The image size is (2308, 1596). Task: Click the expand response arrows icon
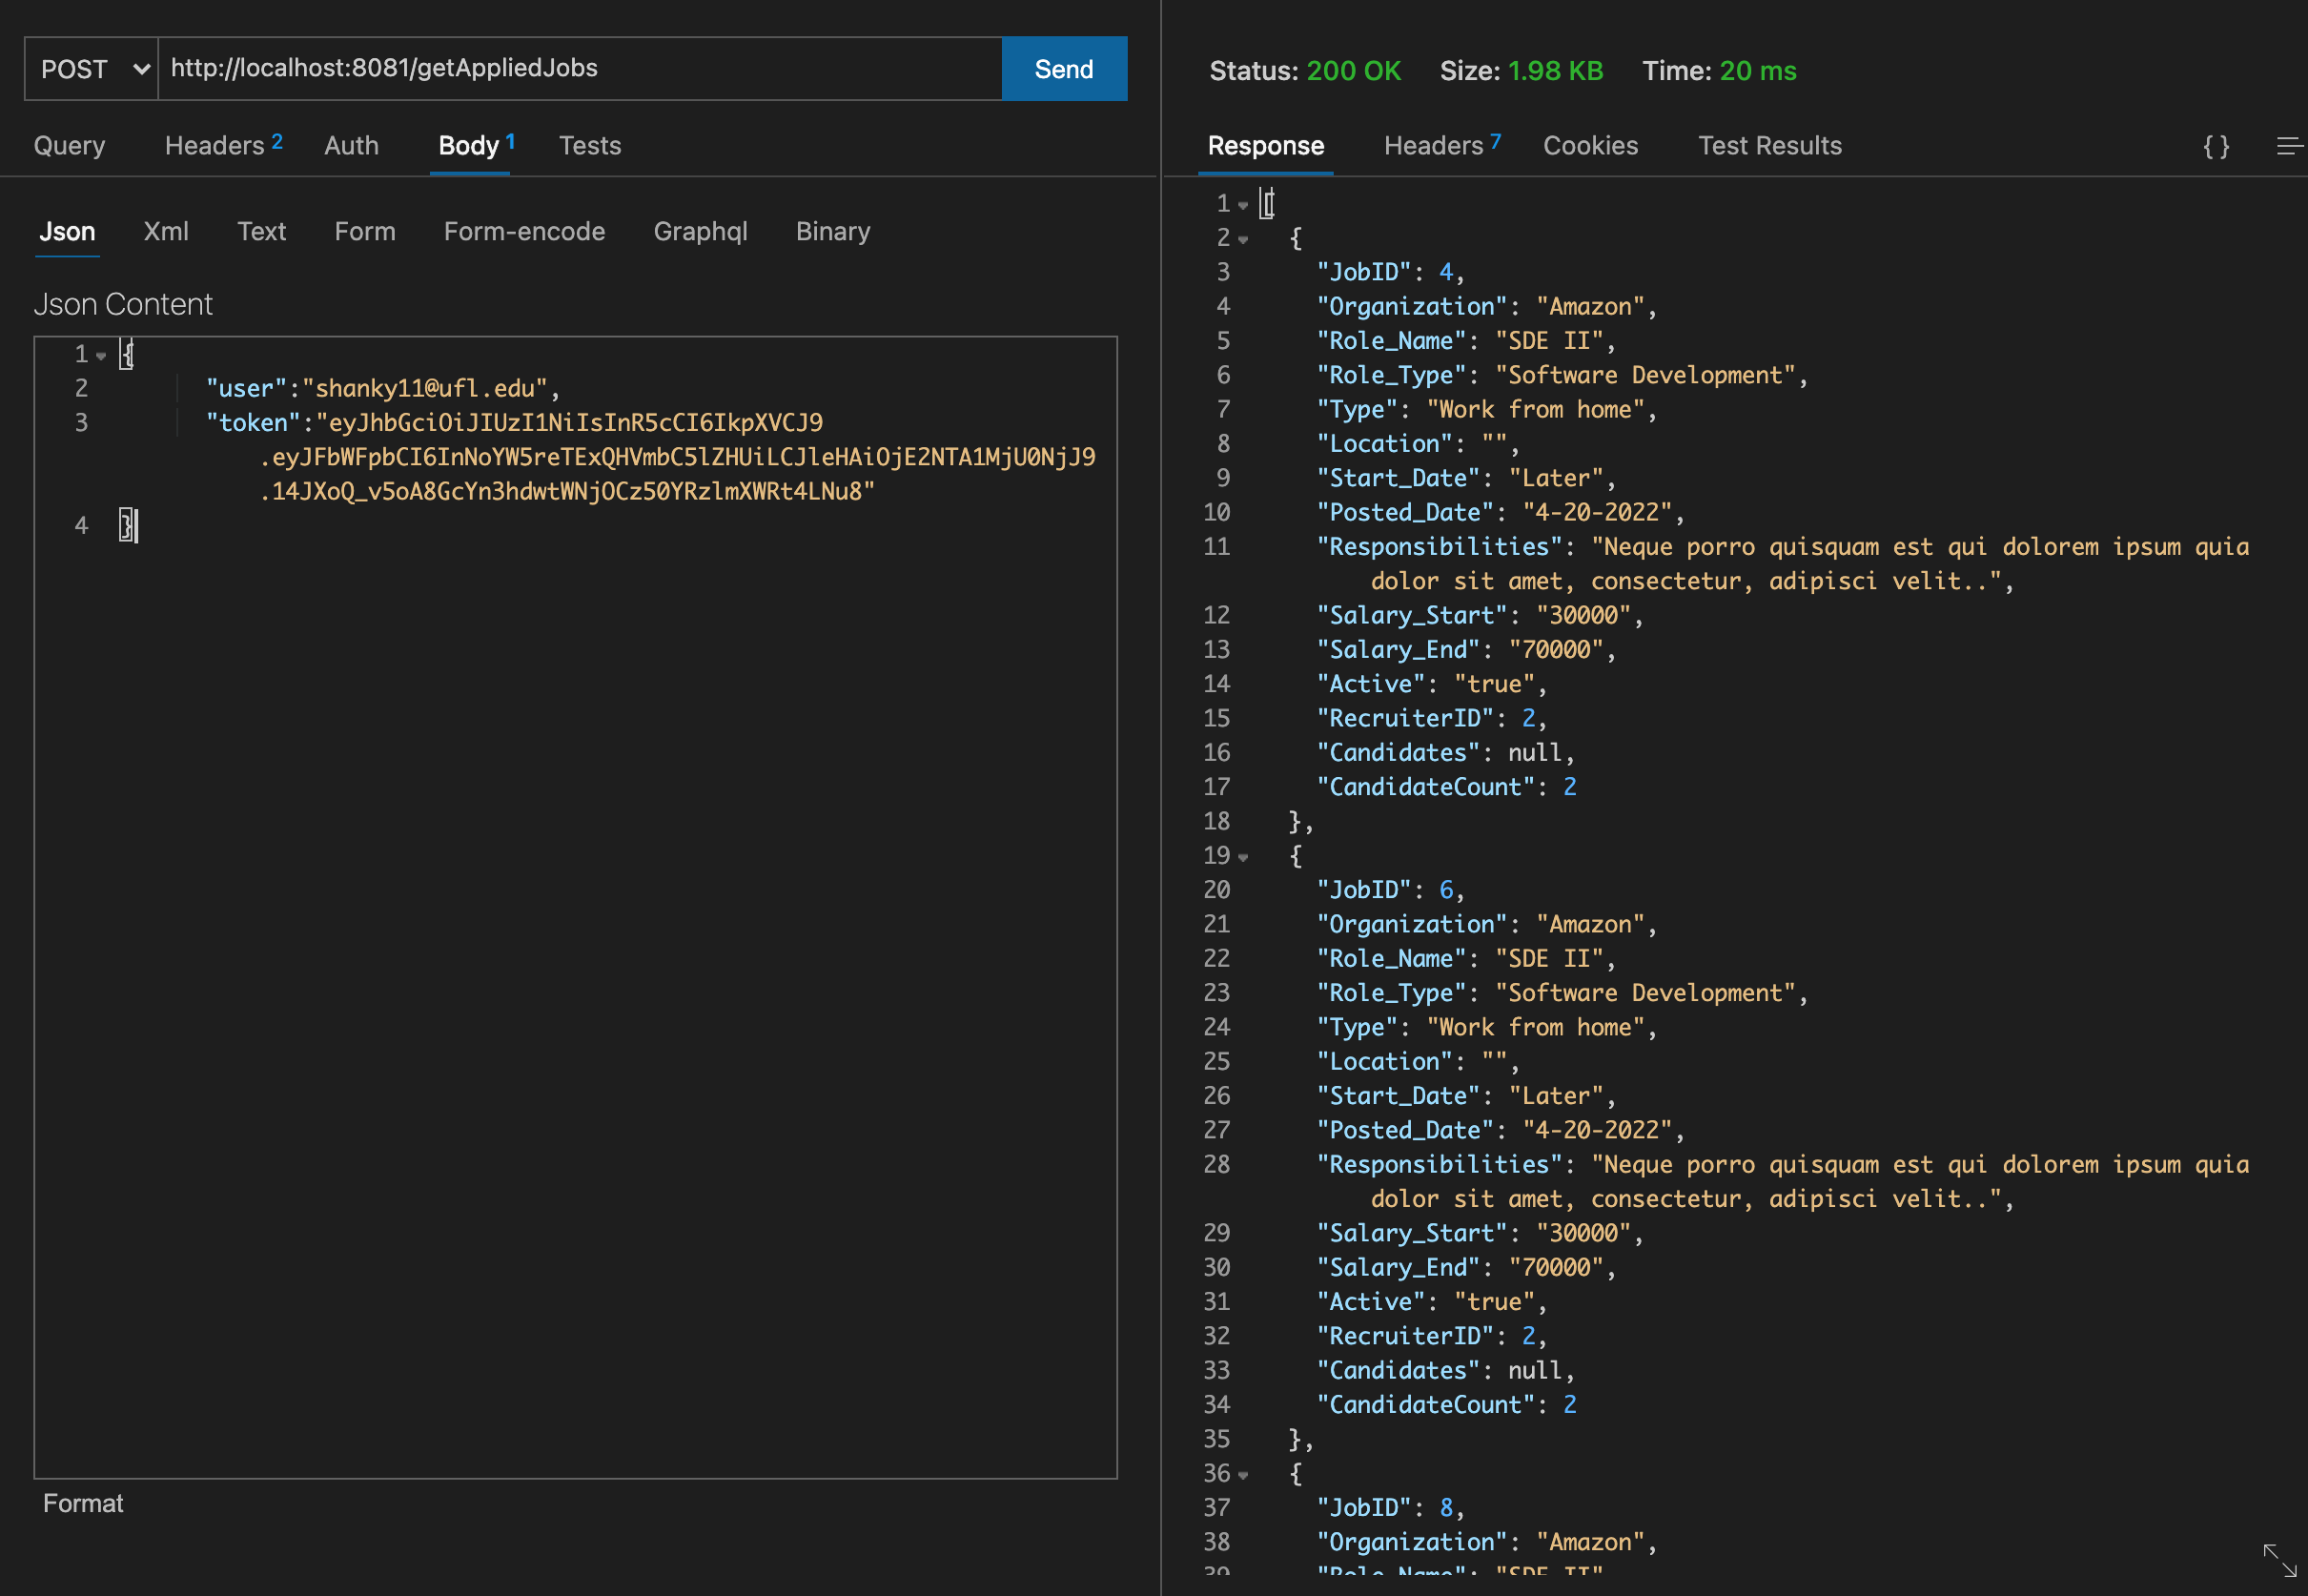pyautogui.click(x=2279, y=1559)
